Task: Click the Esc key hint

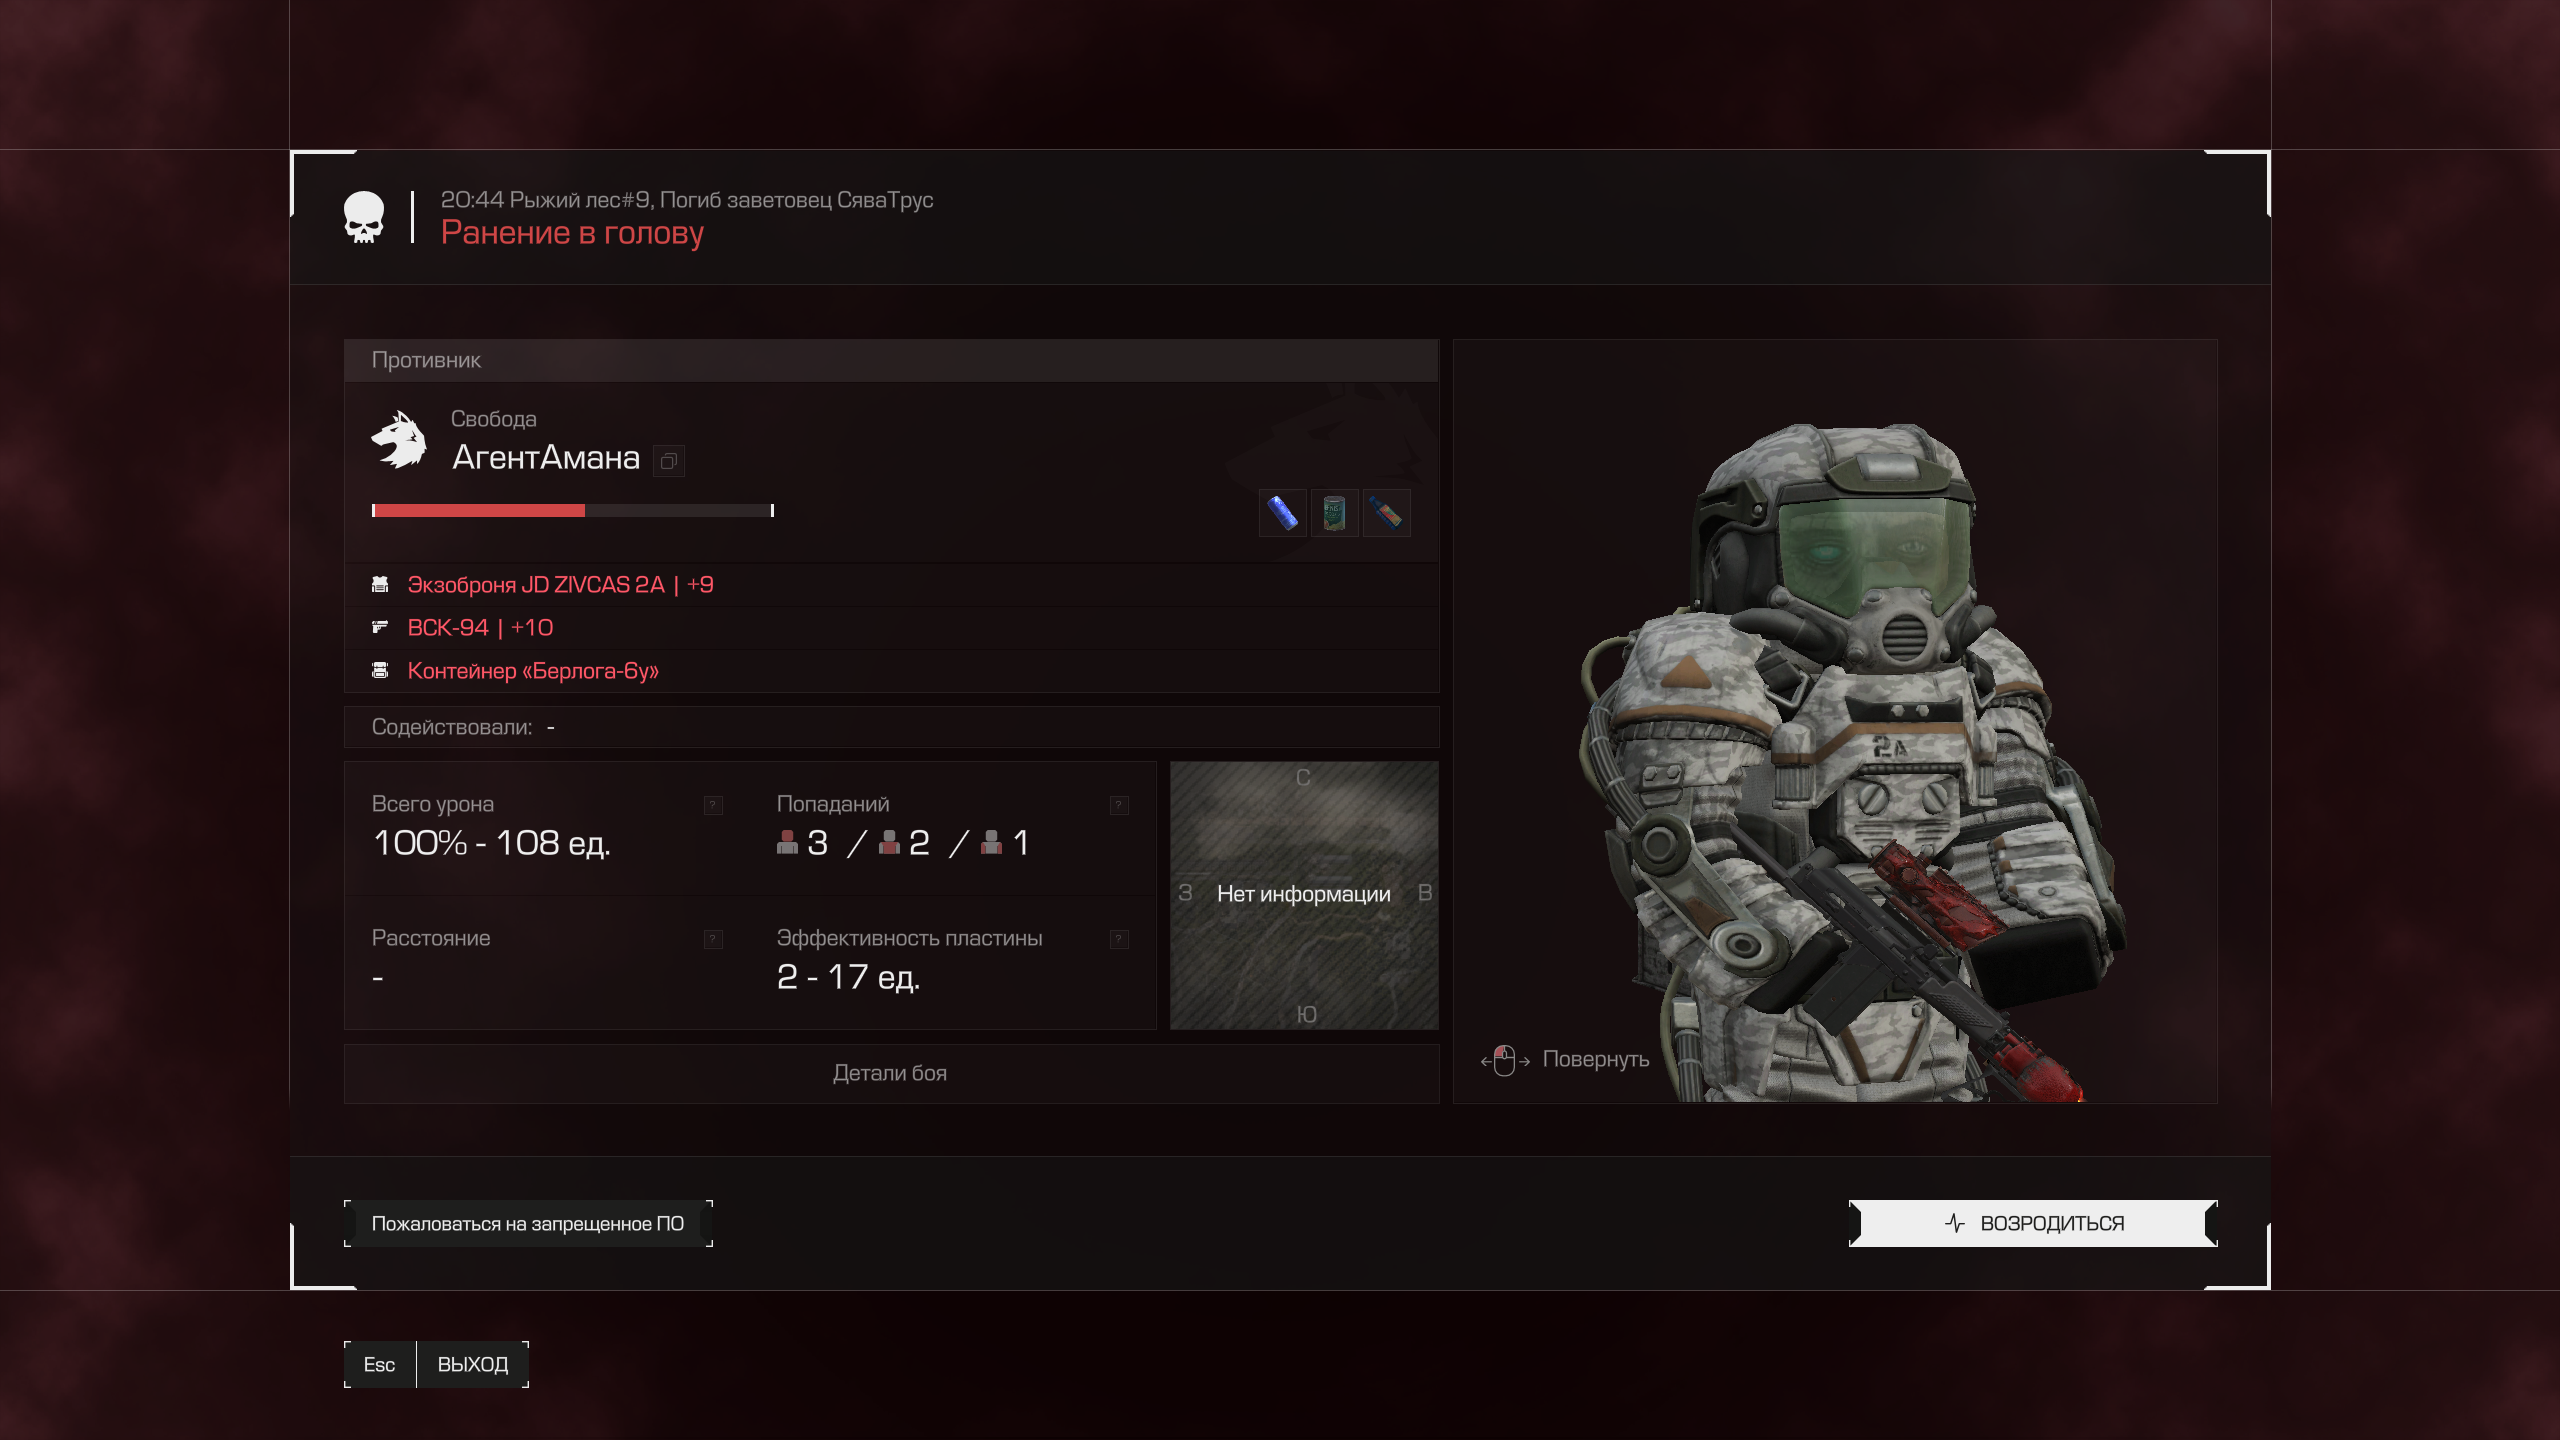Action: pyautogui.click(x=379, y=1364)
